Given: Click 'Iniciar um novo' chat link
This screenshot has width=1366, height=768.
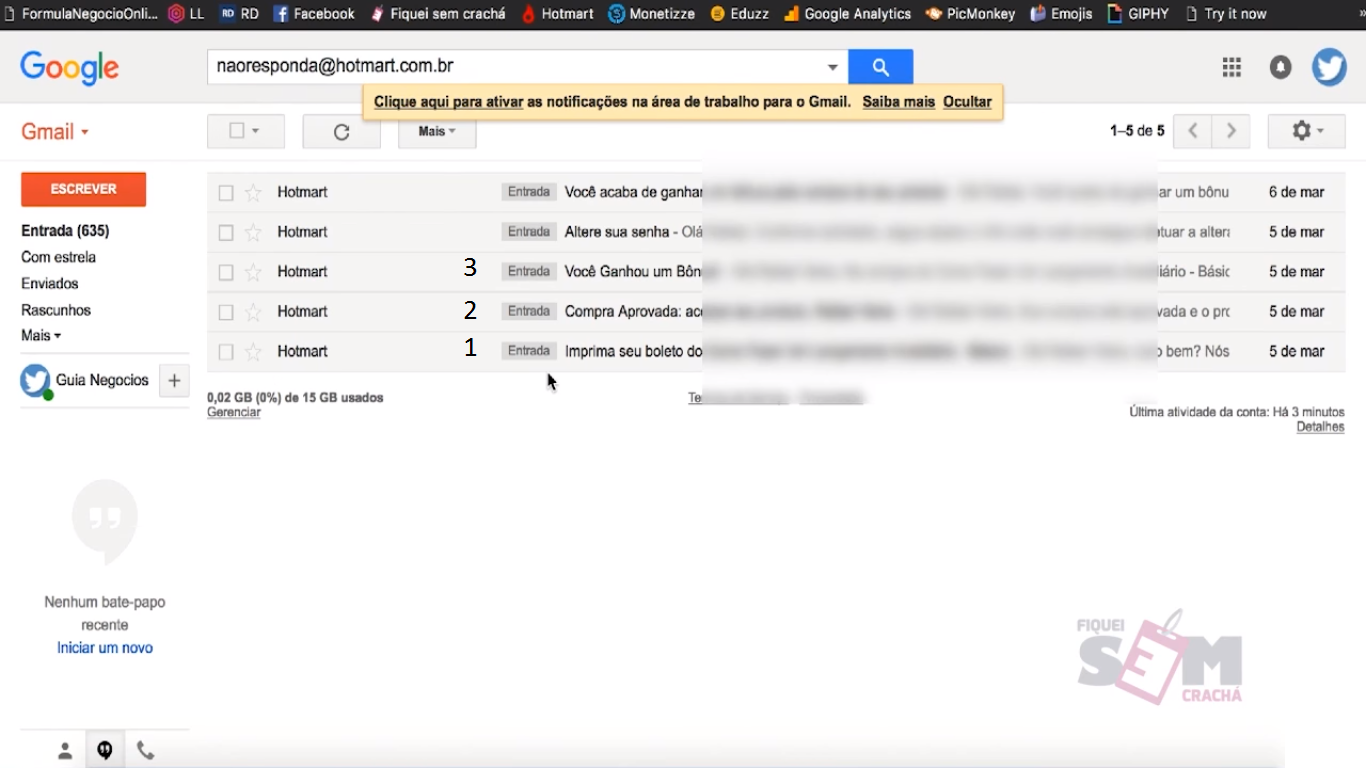Looking at the screenshot, I should [x=105, y=648].
